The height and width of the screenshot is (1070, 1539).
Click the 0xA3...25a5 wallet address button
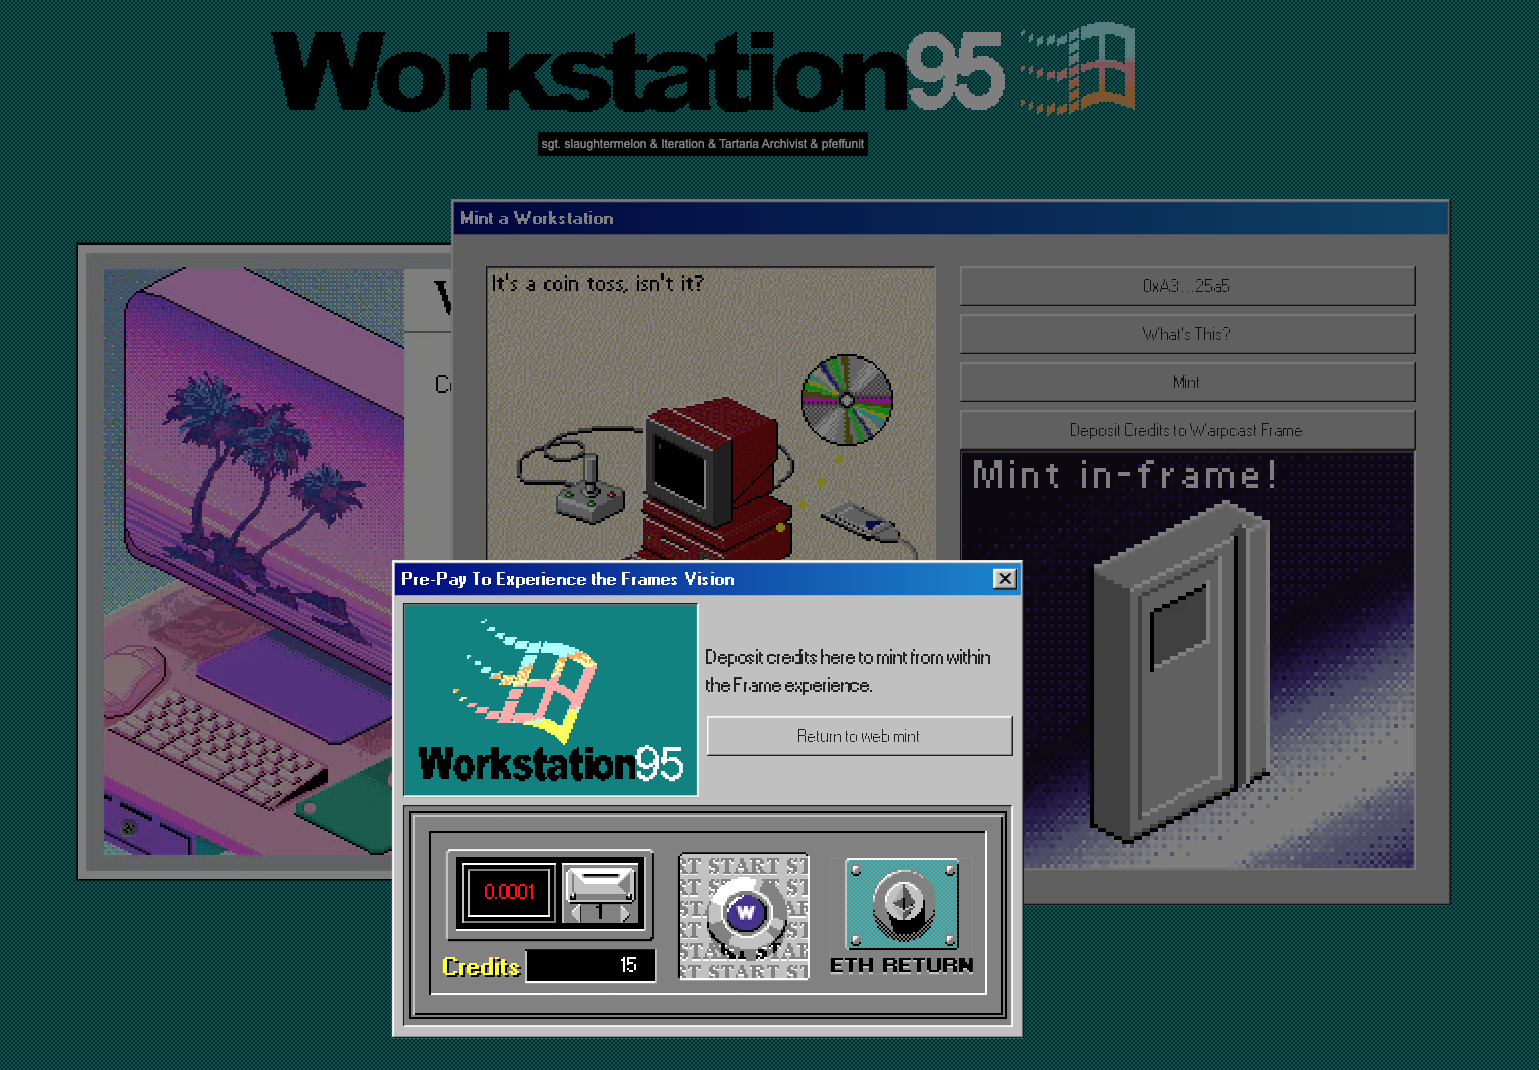[x=1187, y=286]
